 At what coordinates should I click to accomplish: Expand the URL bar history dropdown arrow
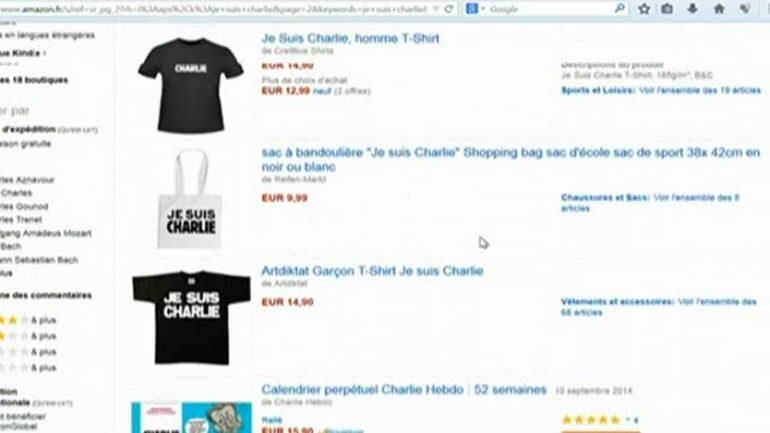pyautogui.click(x=435, y=9)
